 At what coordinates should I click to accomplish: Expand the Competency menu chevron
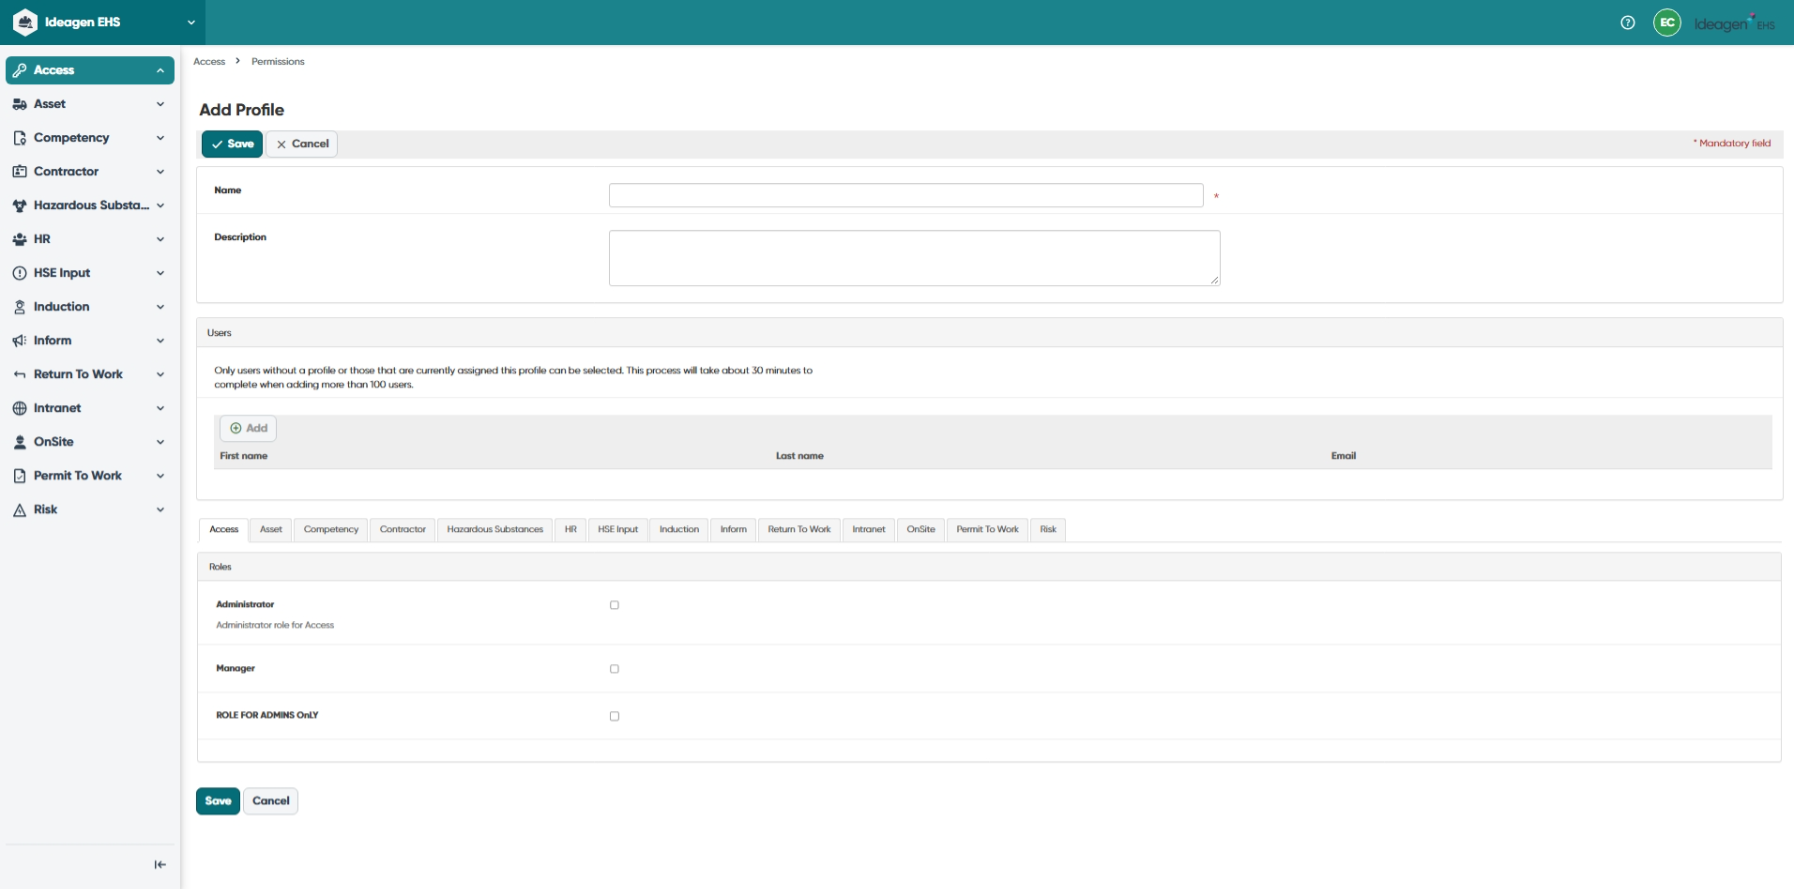click(x=160, y=138)
